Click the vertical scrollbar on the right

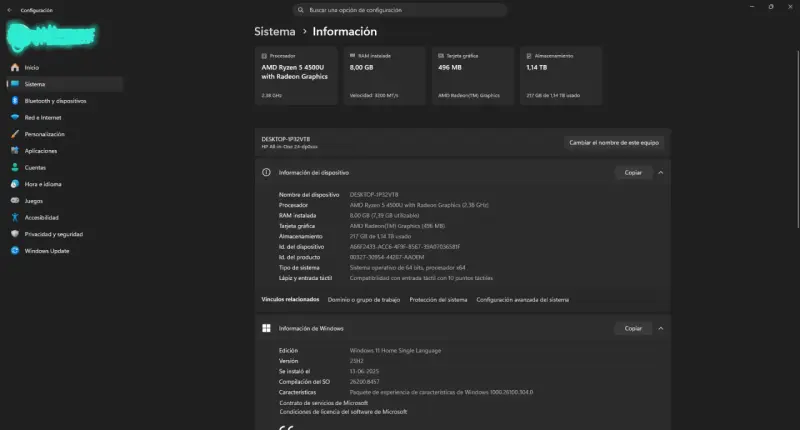coord(797,139)
